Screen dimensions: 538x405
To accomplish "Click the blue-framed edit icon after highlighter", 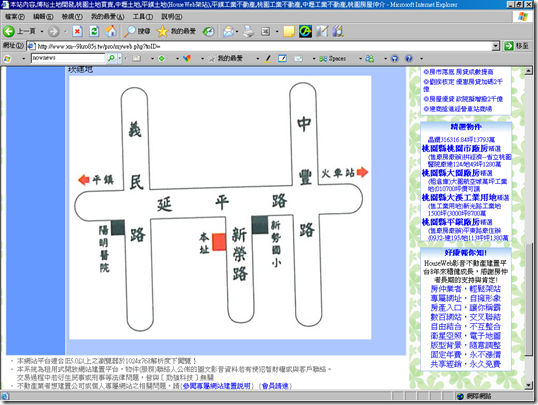I will [x=282, y=58].
